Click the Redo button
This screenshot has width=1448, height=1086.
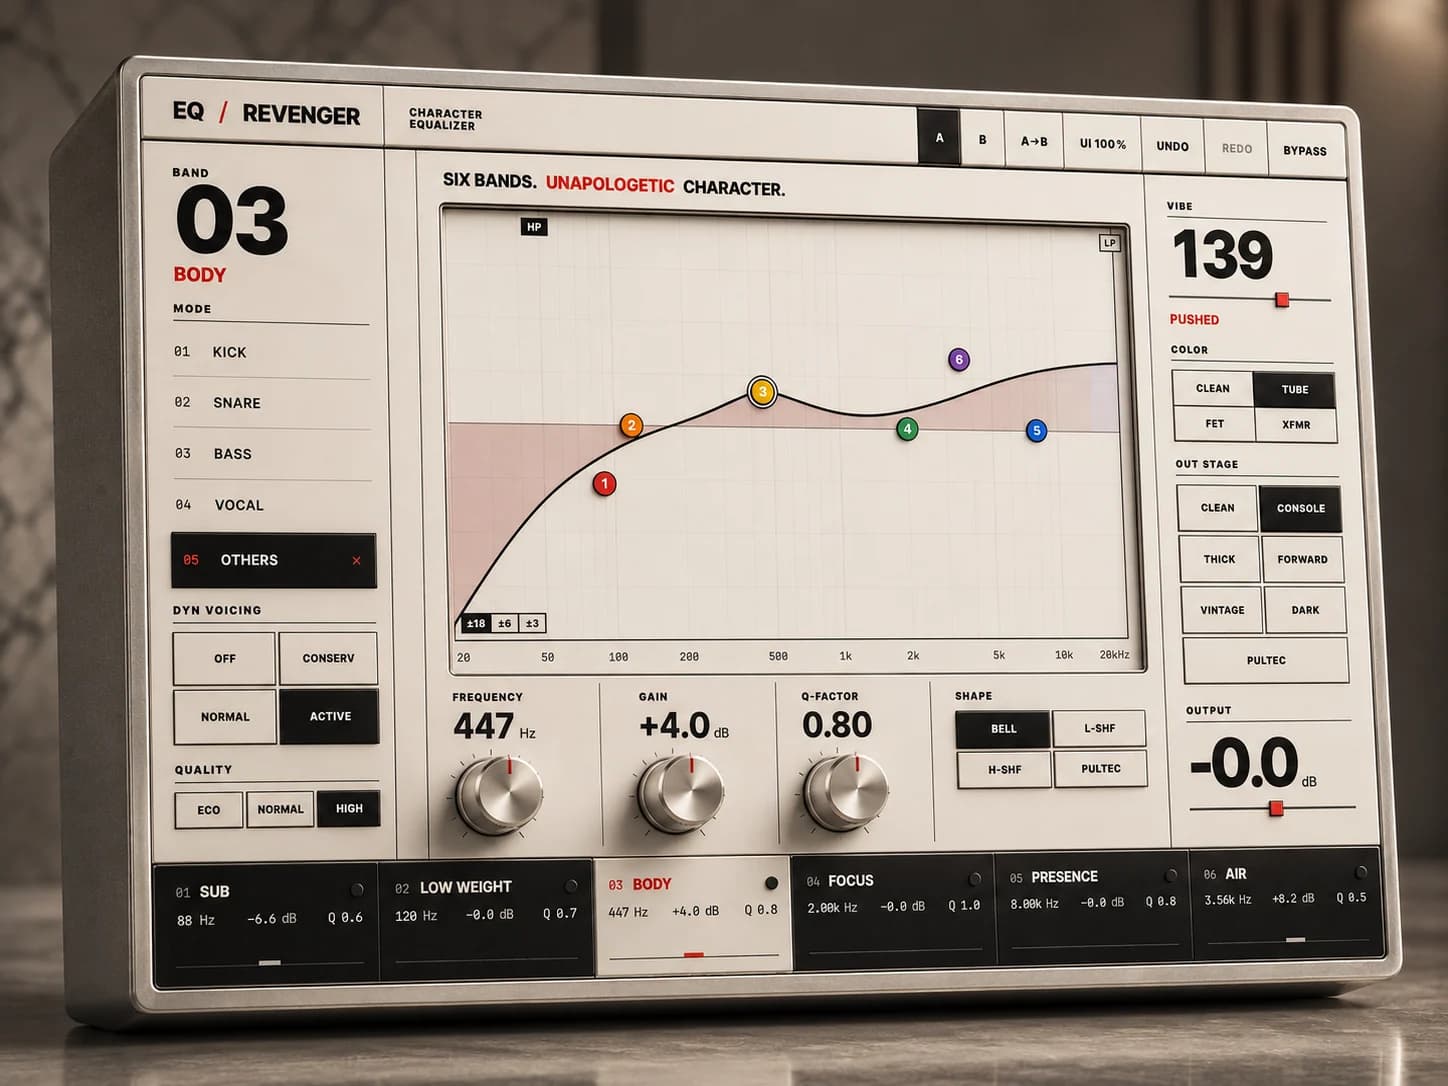(1236, 149)
